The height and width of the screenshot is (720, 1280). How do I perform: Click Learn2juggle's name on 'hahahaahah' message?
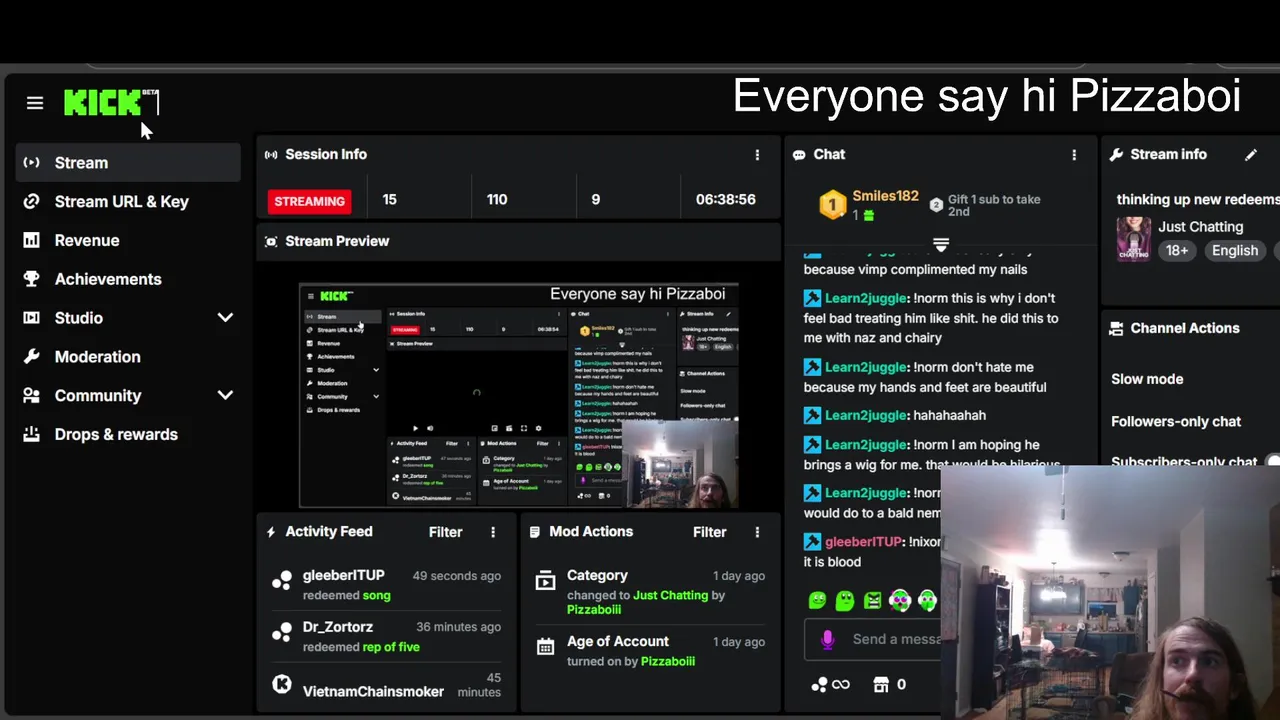865,416
